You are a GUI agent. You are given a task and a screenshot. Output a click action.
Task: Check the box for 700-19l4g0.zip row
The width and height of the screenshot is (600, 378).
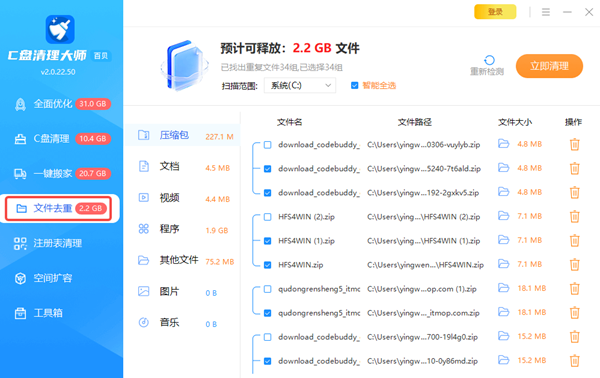pyautogui.click(x=267, y=337)
